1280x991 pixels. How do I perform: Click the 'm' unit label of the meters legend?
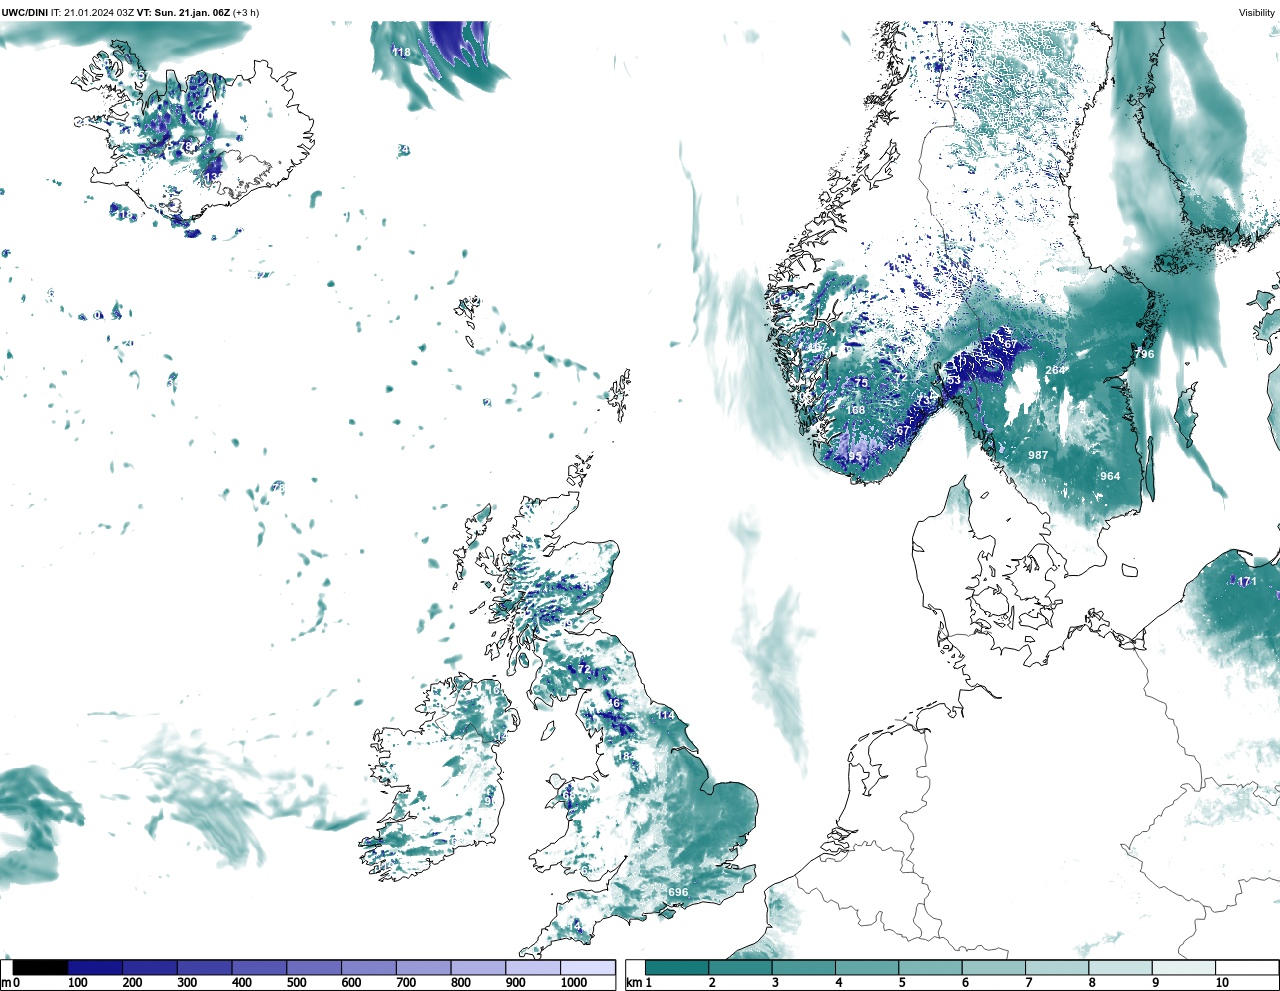5,983
